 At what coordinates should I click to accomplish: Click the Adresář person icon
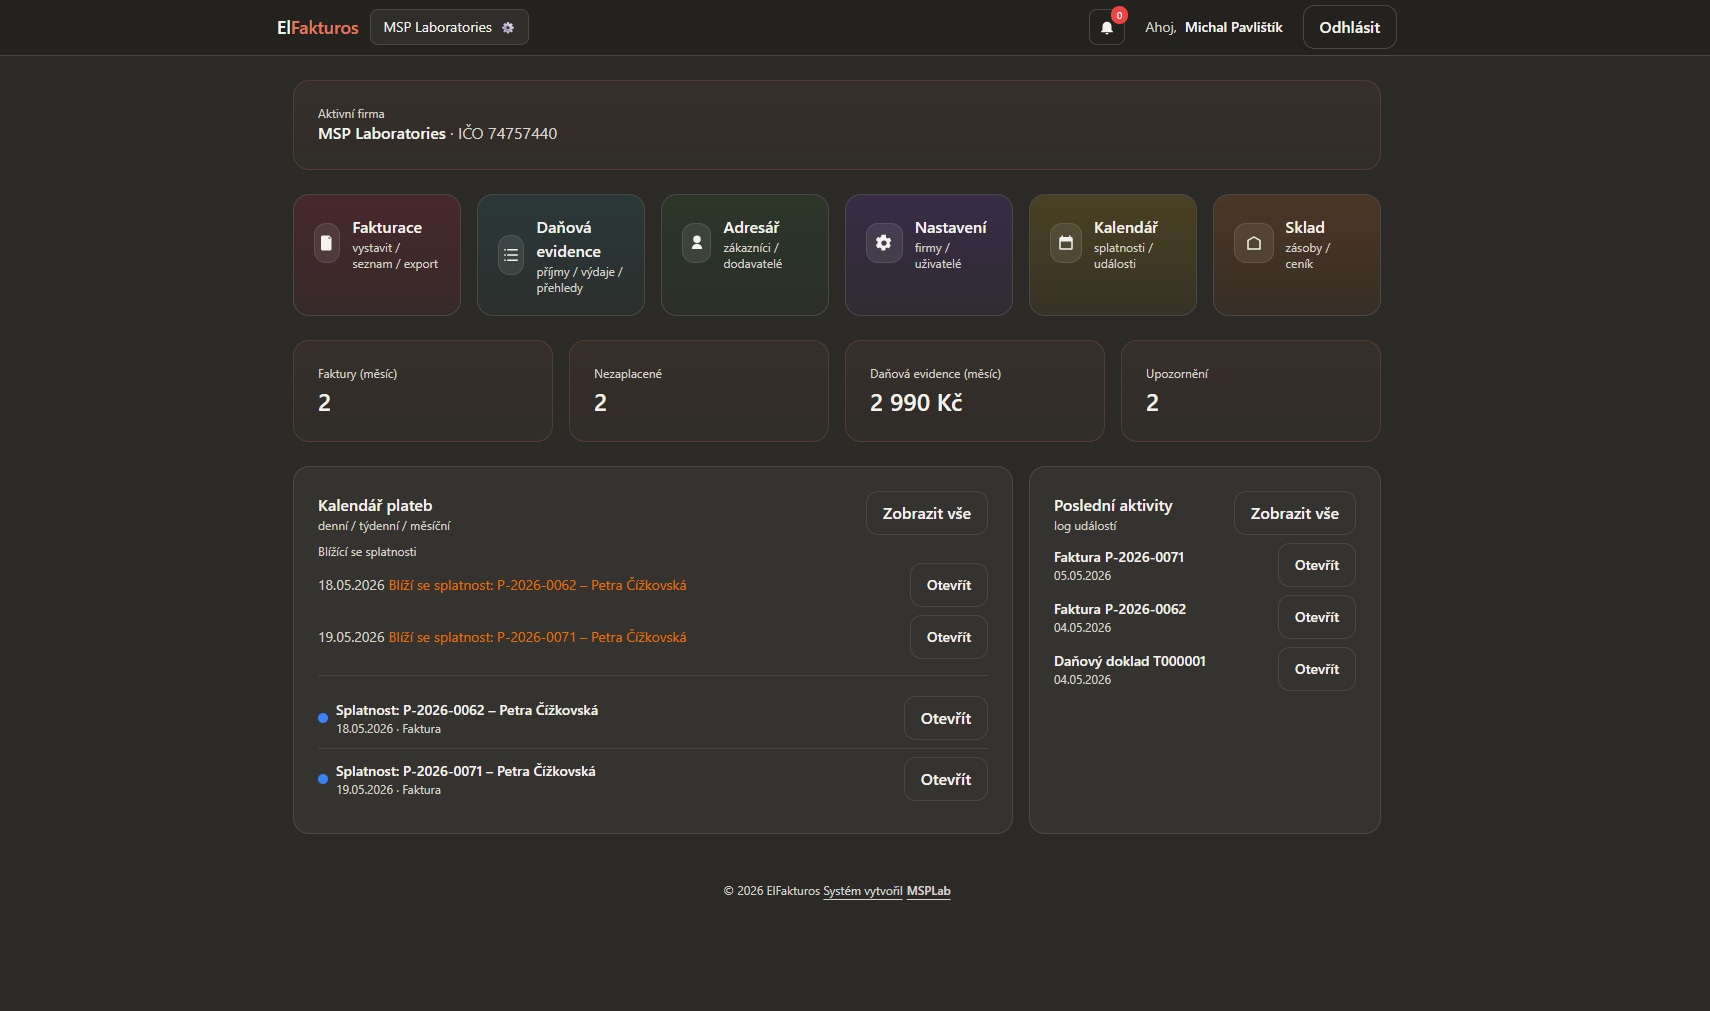pyautogui.click(x=697, y=243)
